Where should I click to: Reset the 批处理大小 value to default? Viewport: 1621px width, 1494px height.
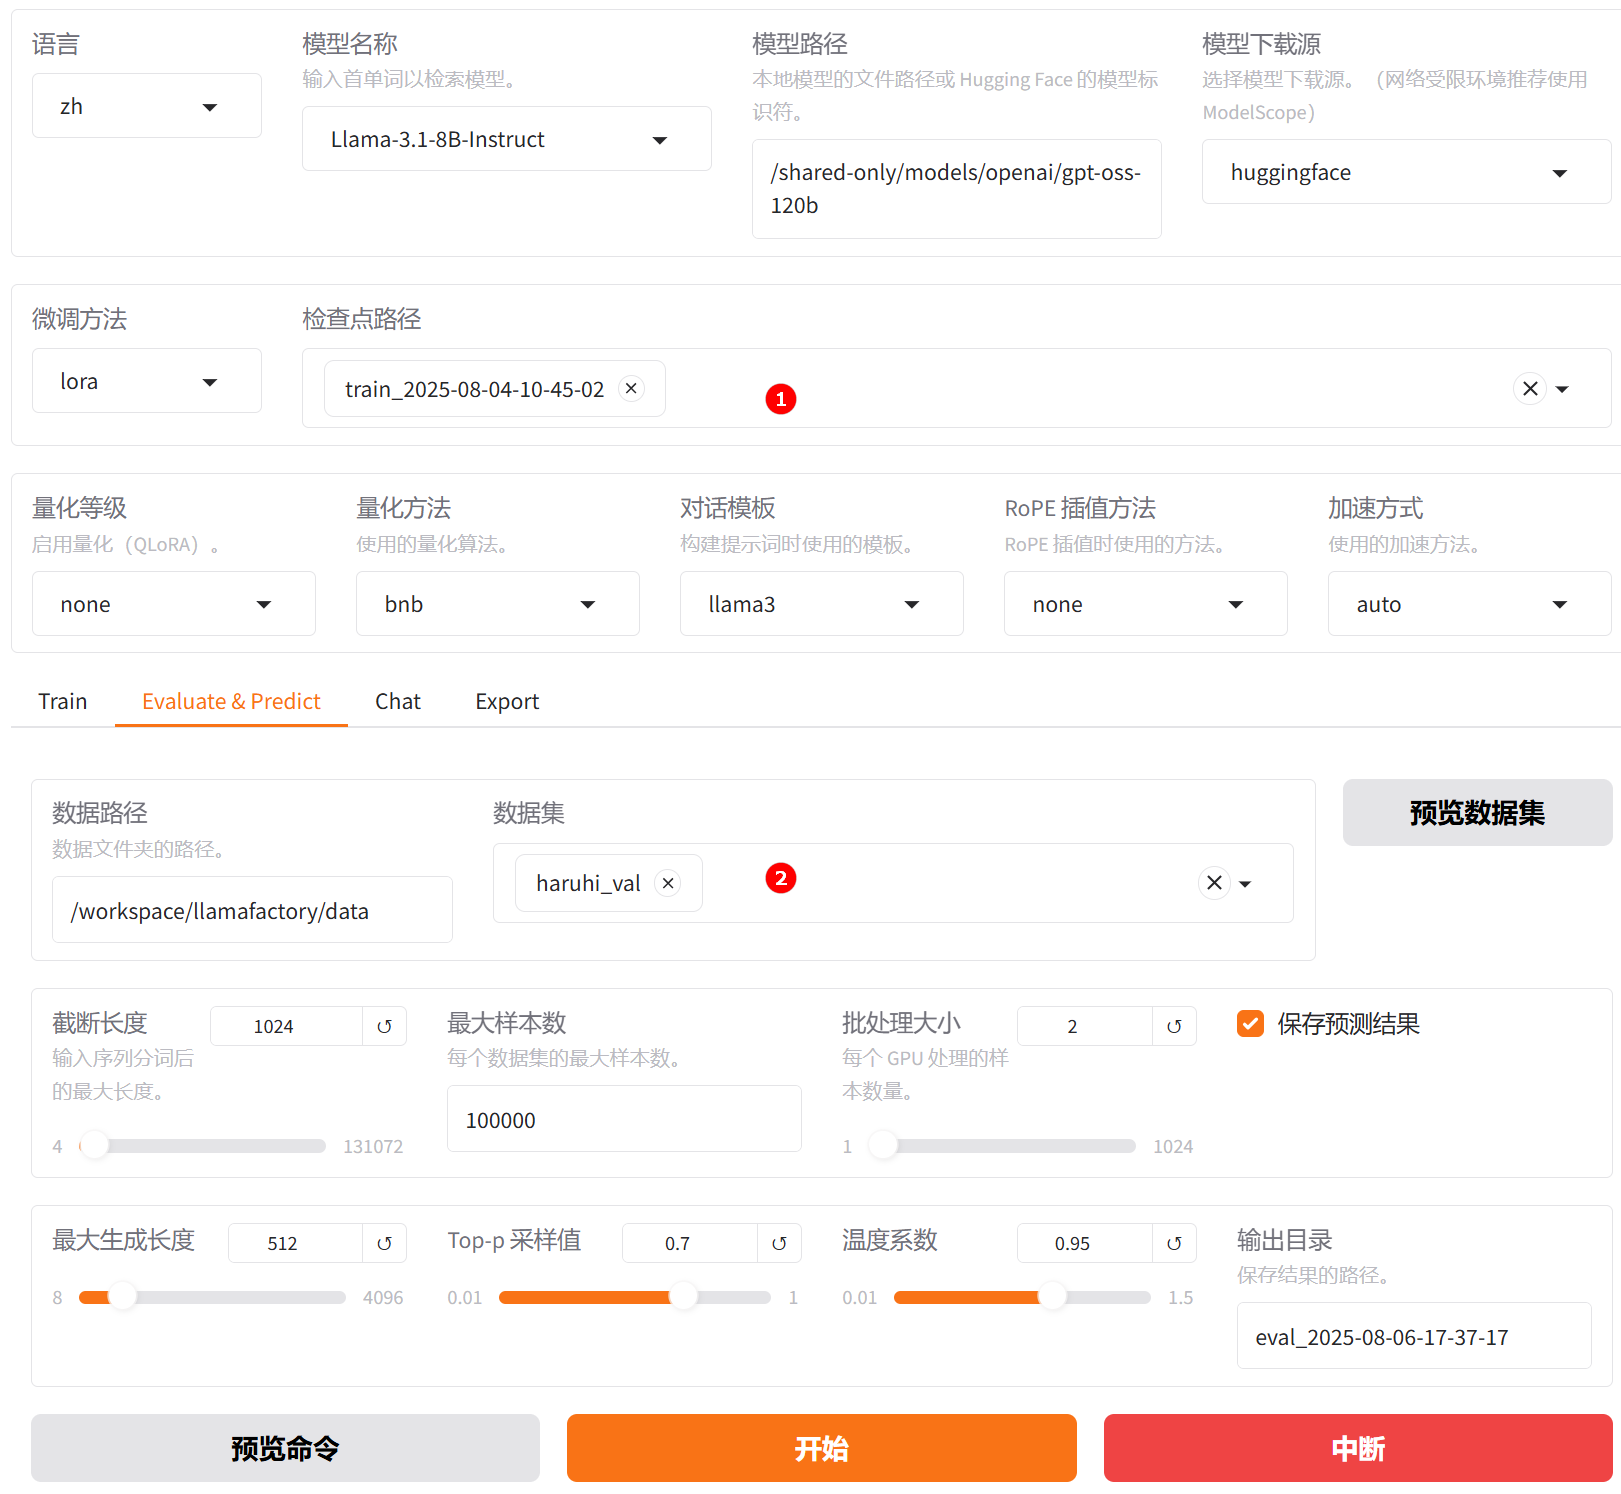1174,1026
